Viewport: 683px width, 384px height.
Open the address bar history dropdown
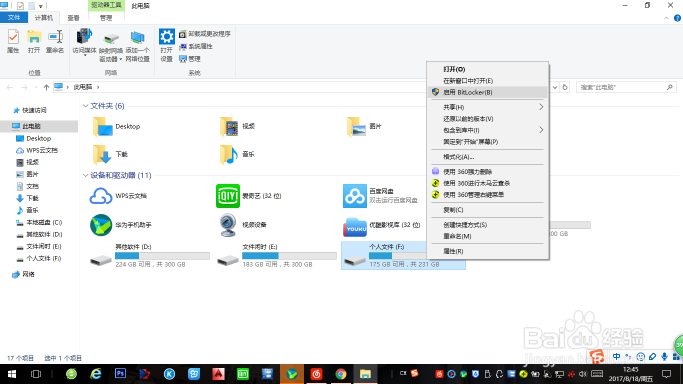[x=555, y=87]
